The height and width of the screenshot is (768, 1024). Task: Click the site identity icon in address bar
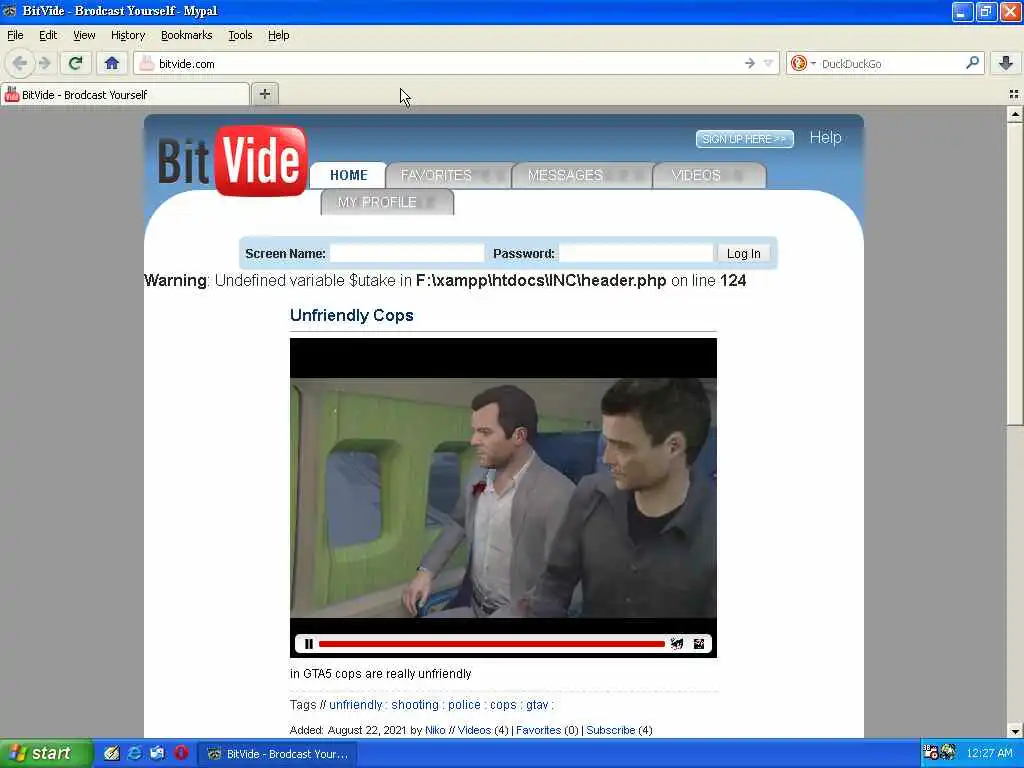coord(147,63)
